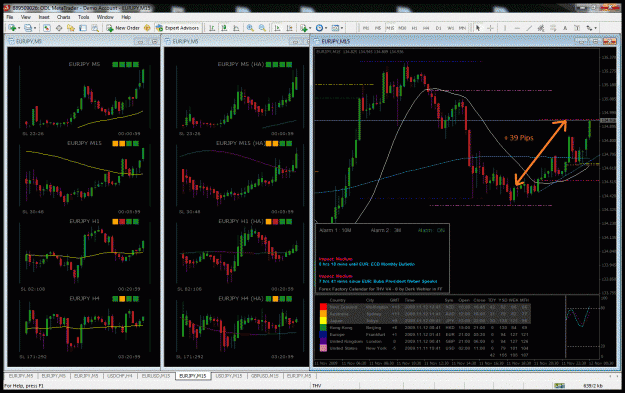625x393 pixels.
Task: Click blue swatch beside Europe row
Action: pyautogui.click(x=323, y=334)
